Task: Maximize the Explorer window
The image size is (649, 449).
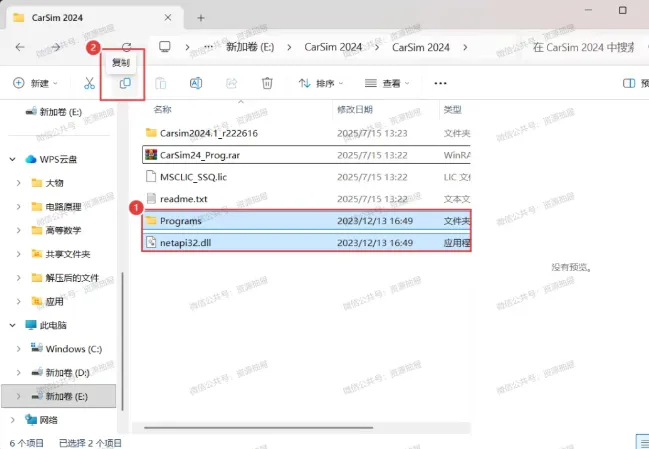Action: click(x=623, y=10)
